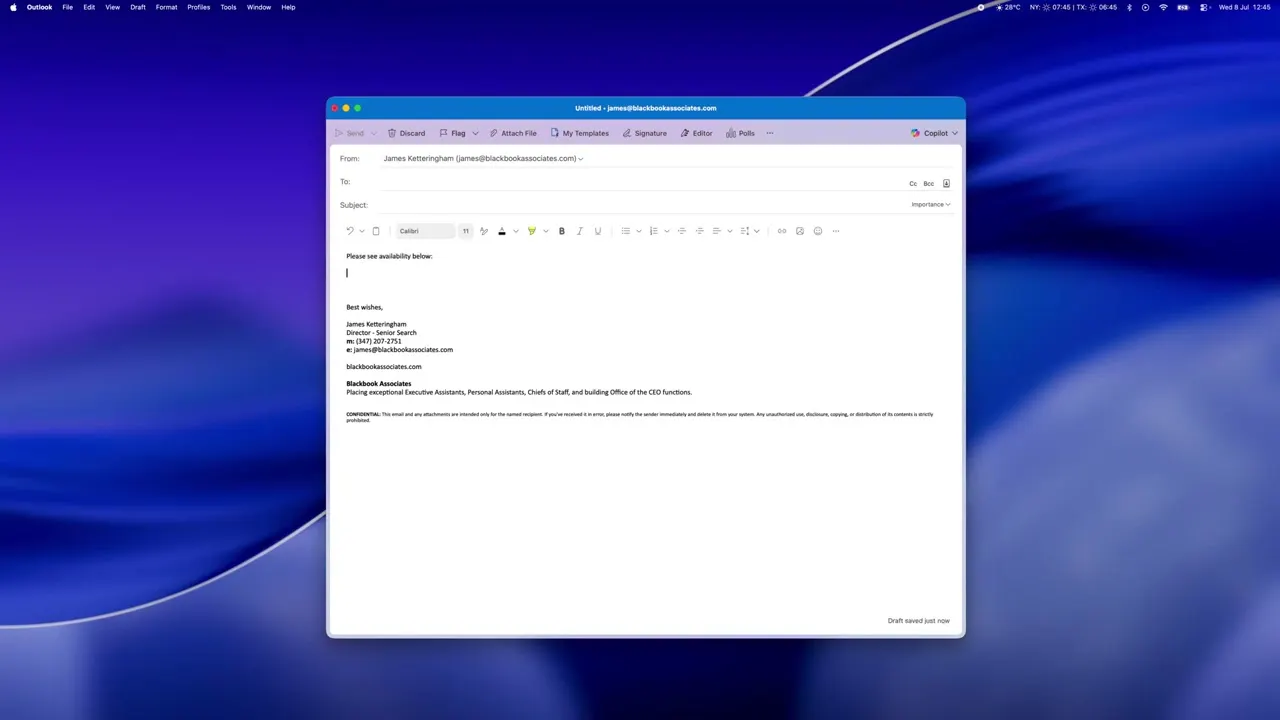Set text alignment
This screenshot has width=1280, height=720.
click(x=717, y=231)
